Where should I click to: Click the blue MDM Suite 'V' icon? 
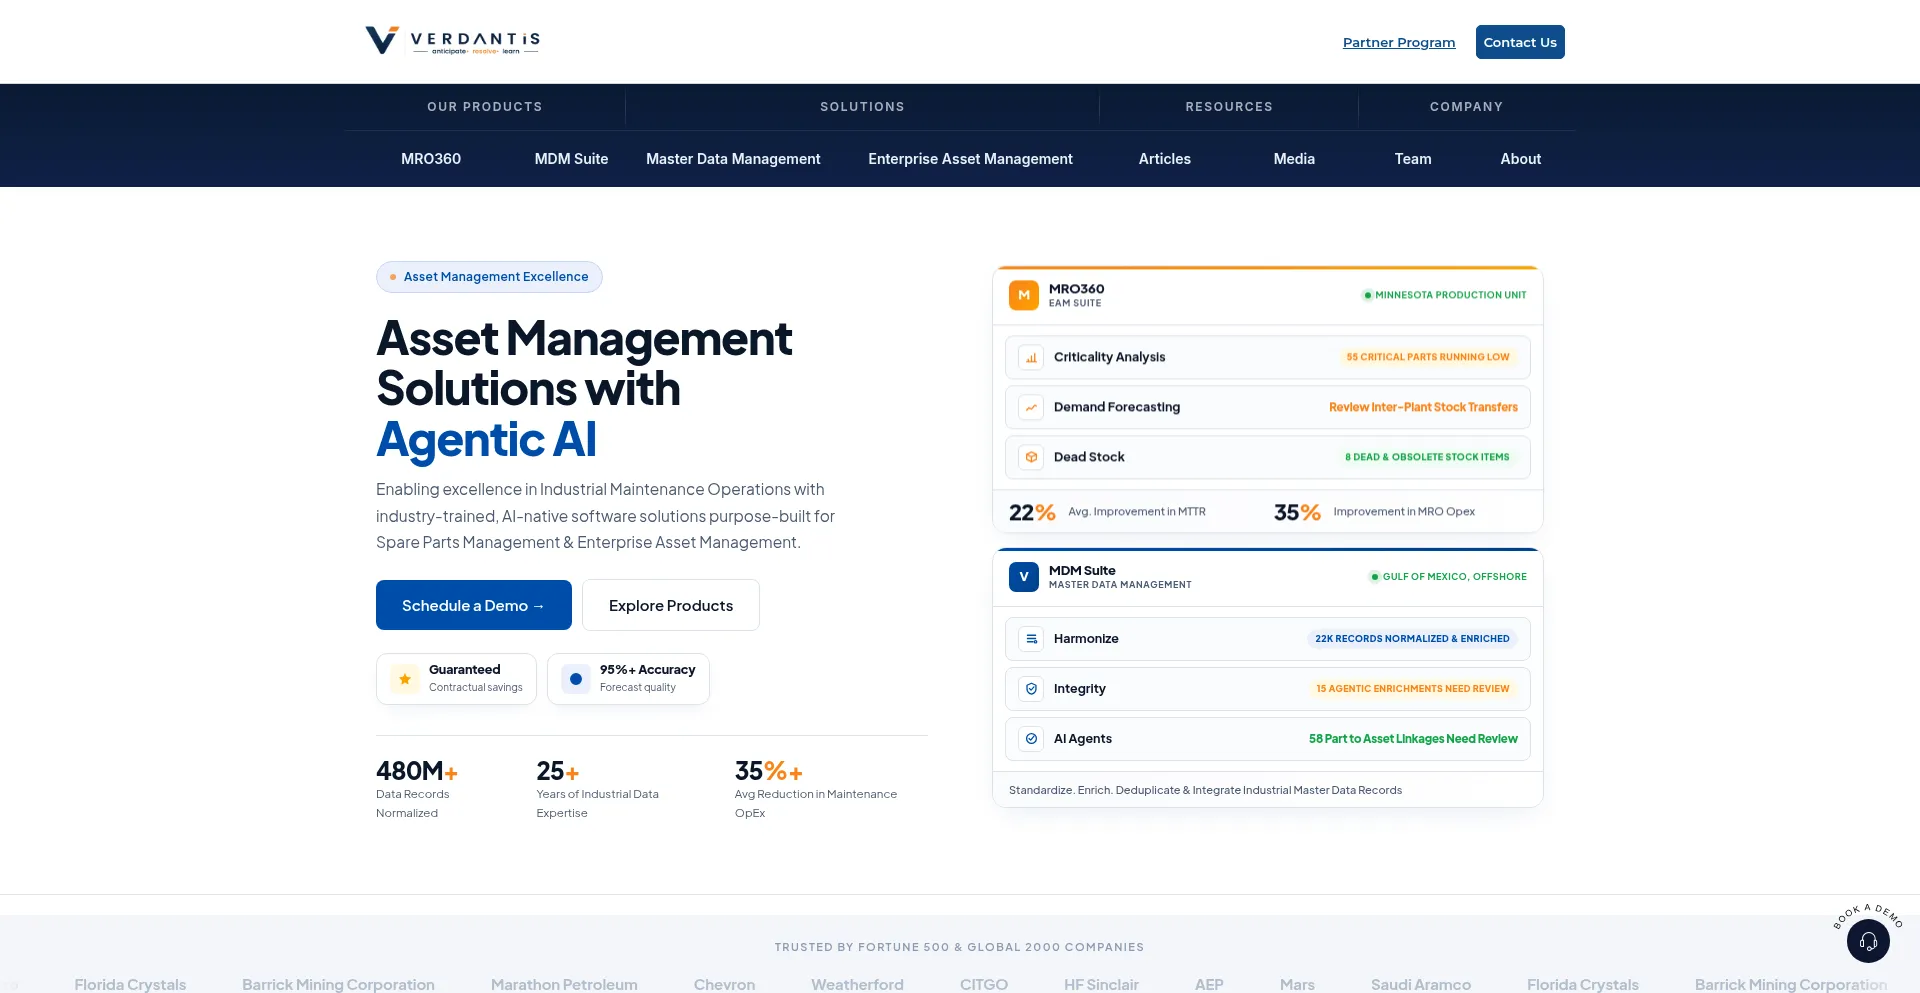pyautogui.click(x=1024, y=577)
